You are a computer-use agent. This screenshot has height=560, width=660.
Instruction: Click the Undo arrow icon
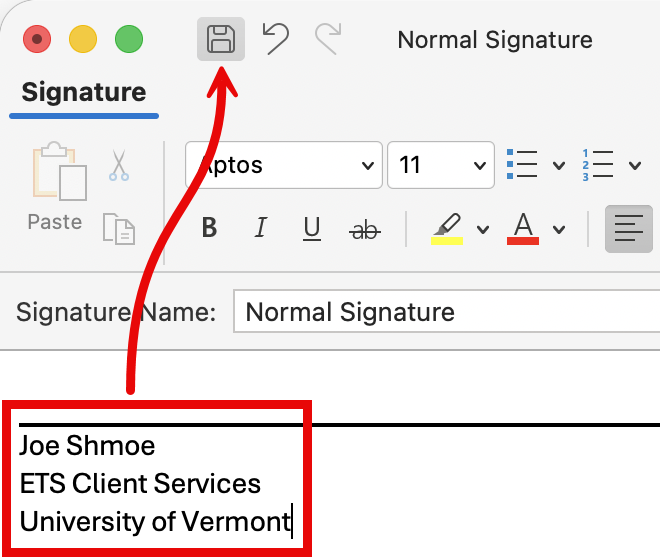click(x=275, y=39)
